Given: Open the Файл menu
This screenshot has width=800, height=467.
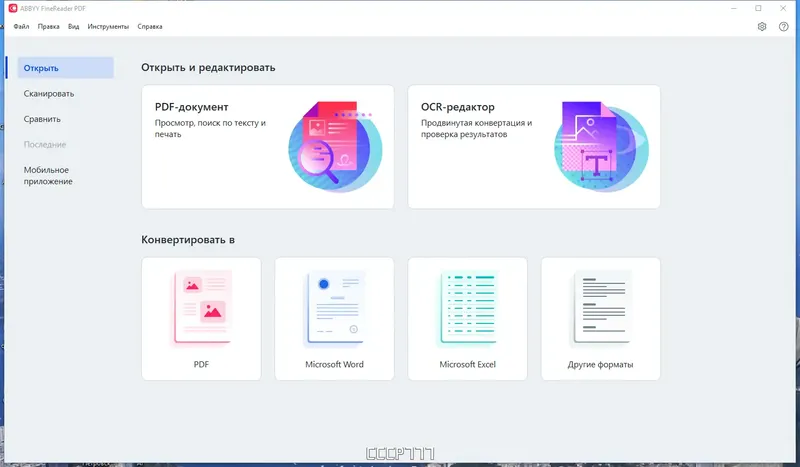Looking at the screenshot, I should click(x=21, y=27).
